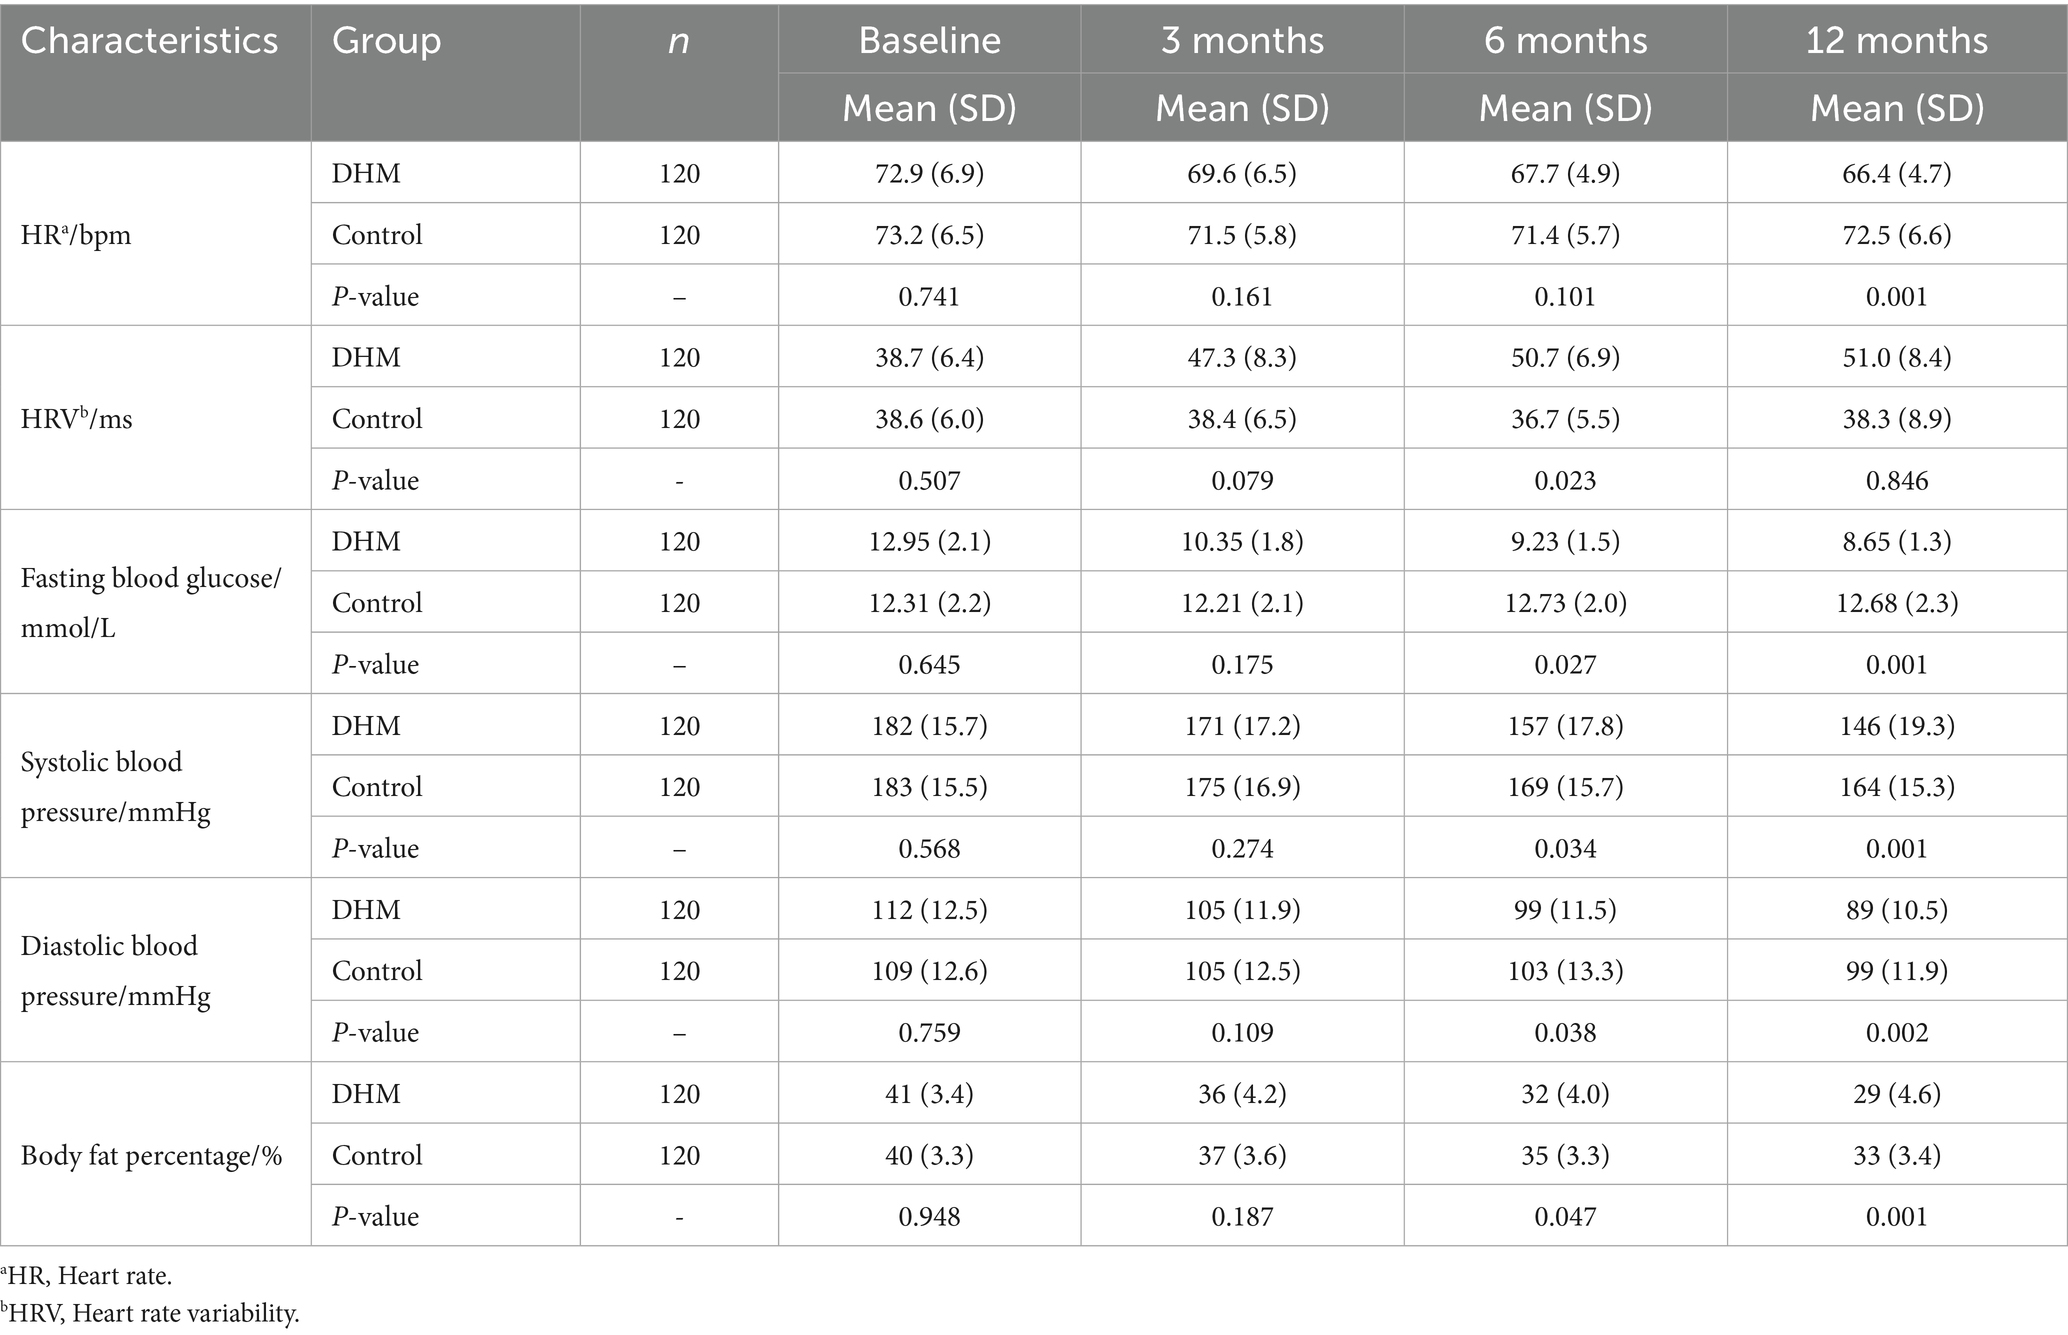Image resolution: width=2068 pixels, height=1335 pixels.
Task: Click the P-value cell 0.846
Action: [x=1896, y=481]
